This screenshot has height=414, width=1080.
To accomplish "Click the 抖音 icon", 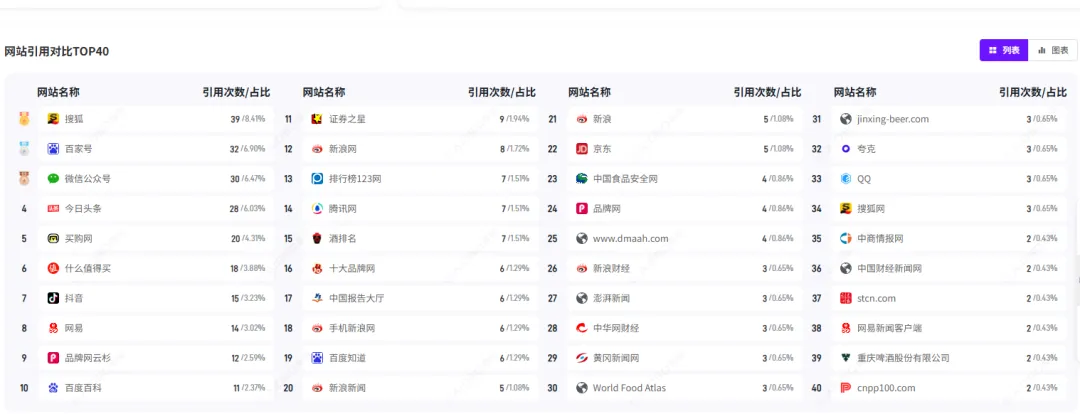I will 53,298.
